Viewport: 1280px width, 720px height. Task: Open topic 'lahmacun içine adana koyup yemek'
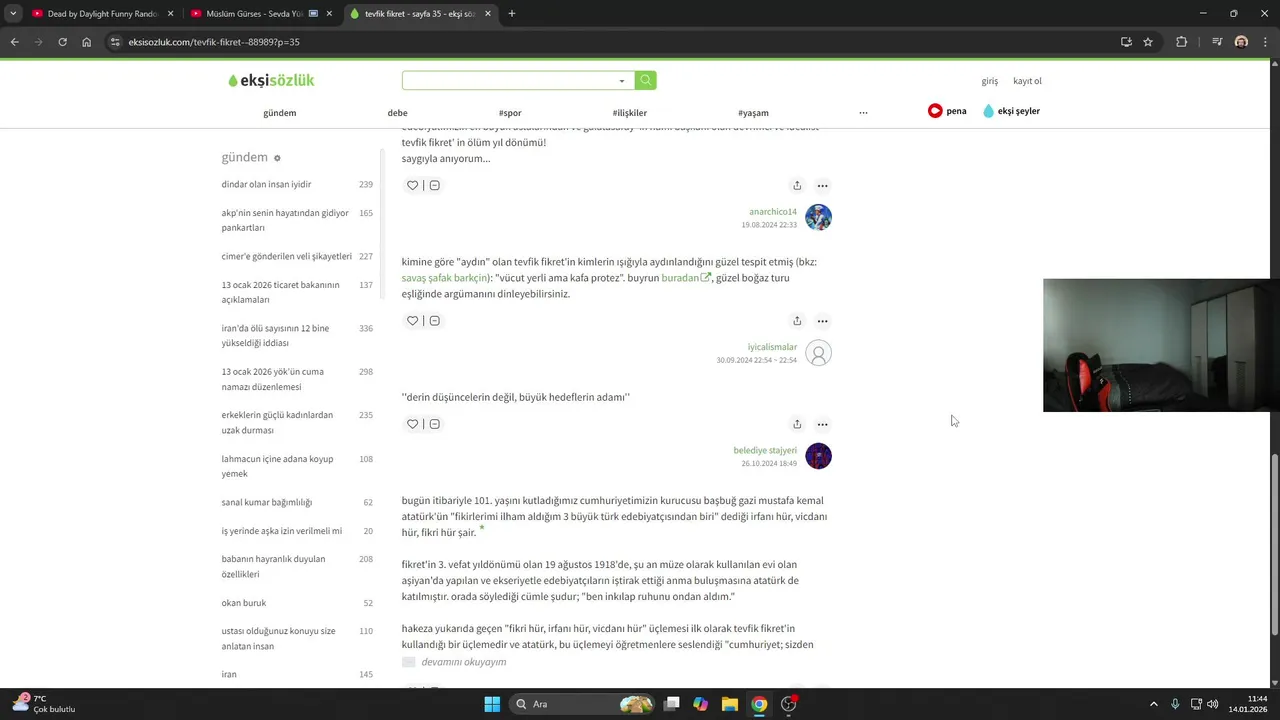(x=297, y=466)
